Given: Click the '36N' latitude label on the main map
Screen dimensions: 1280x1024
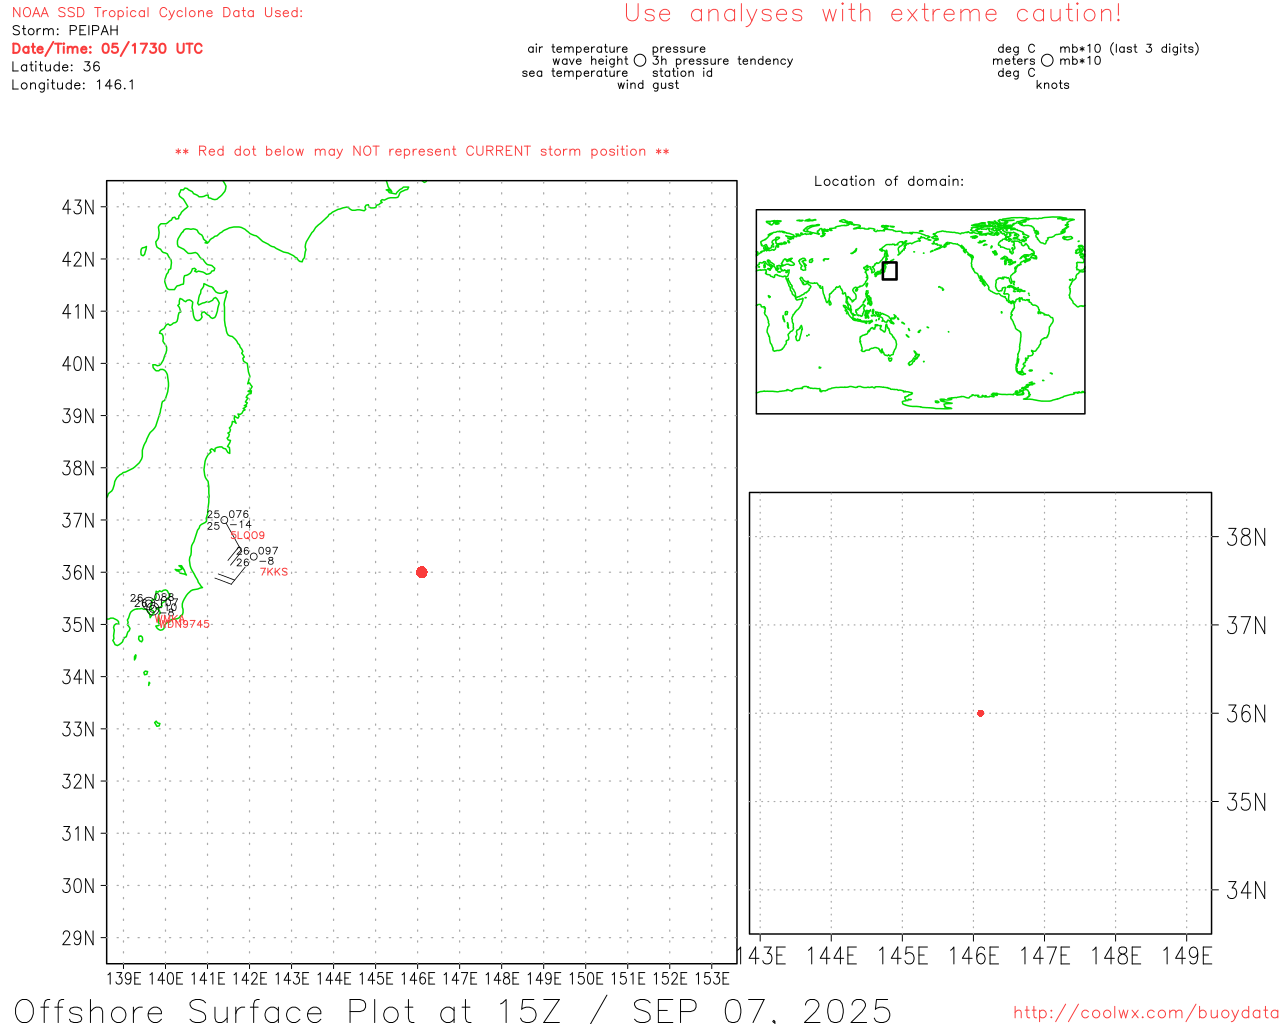Looking at the screenshot, I should tap(79, 573).
